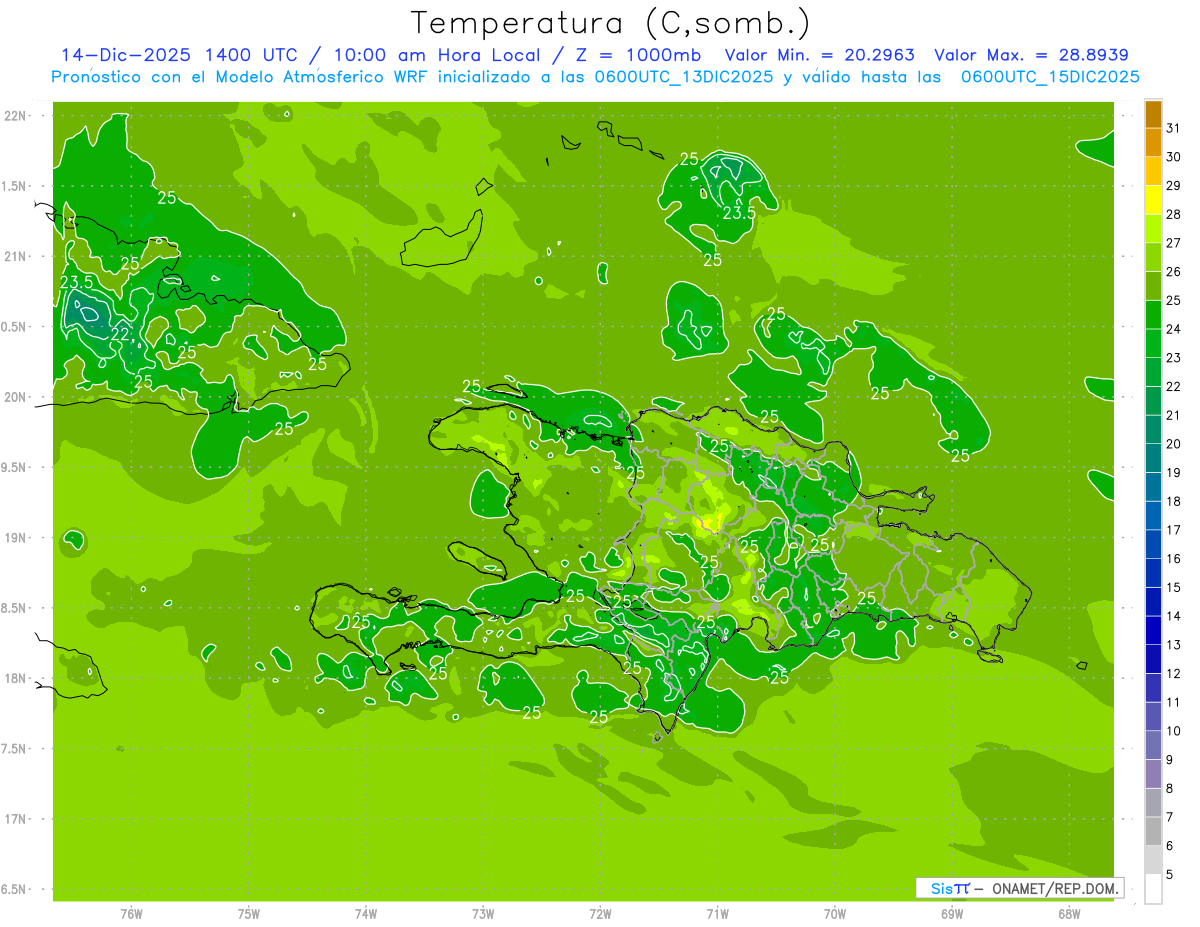The width and height of the screenshot is (1200, 927).
Task: Click the colorbar label '27'
Action: [1173, 243]
